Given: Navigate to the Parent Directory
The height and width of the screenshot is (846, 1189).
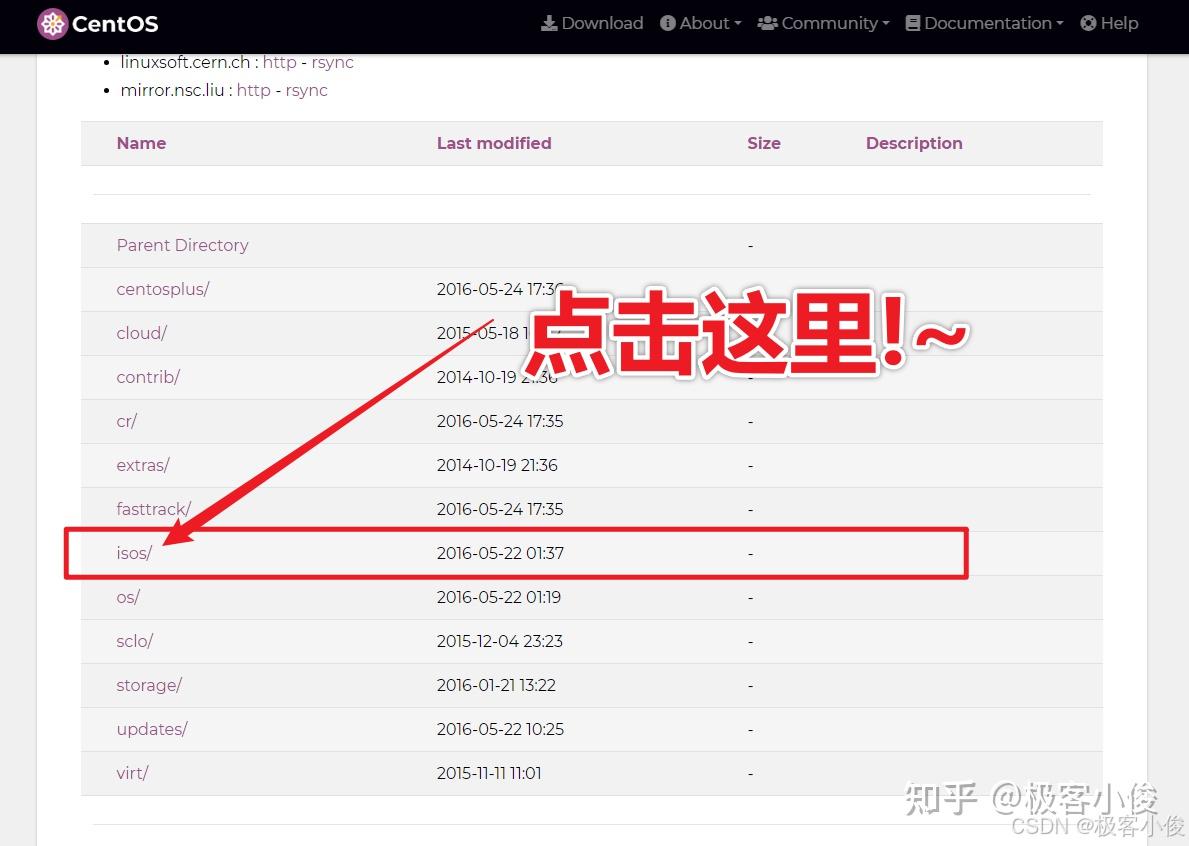Looking at the screenshot, I should pyautogui.click(x=182, y=245).
